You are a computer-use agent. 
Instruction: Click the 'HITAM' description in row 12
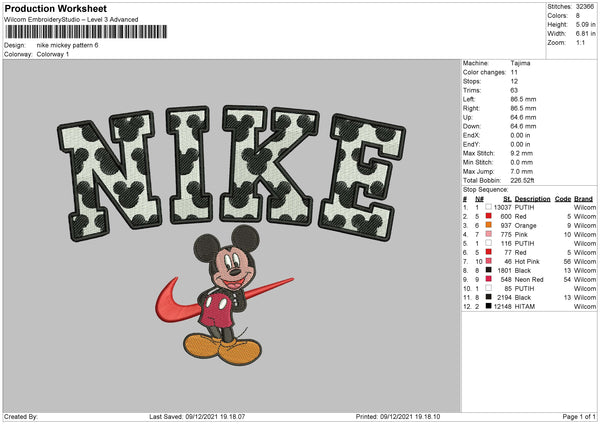(525, 307)
